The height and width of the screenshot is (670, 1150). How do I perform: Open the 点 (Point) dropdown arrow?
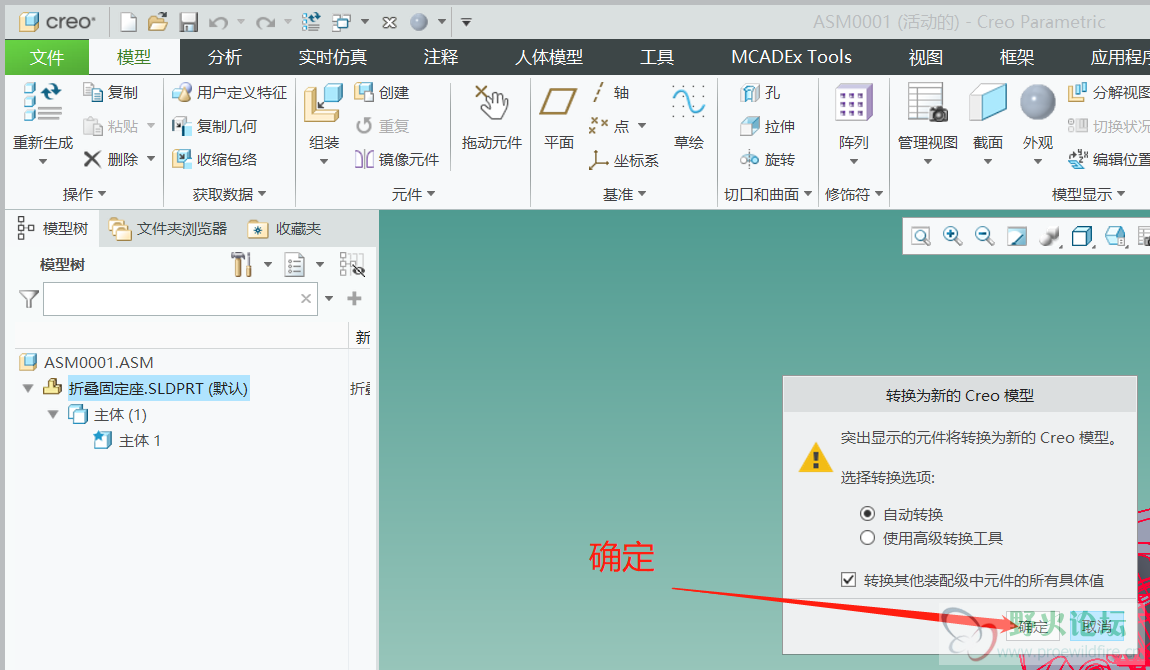642,126
